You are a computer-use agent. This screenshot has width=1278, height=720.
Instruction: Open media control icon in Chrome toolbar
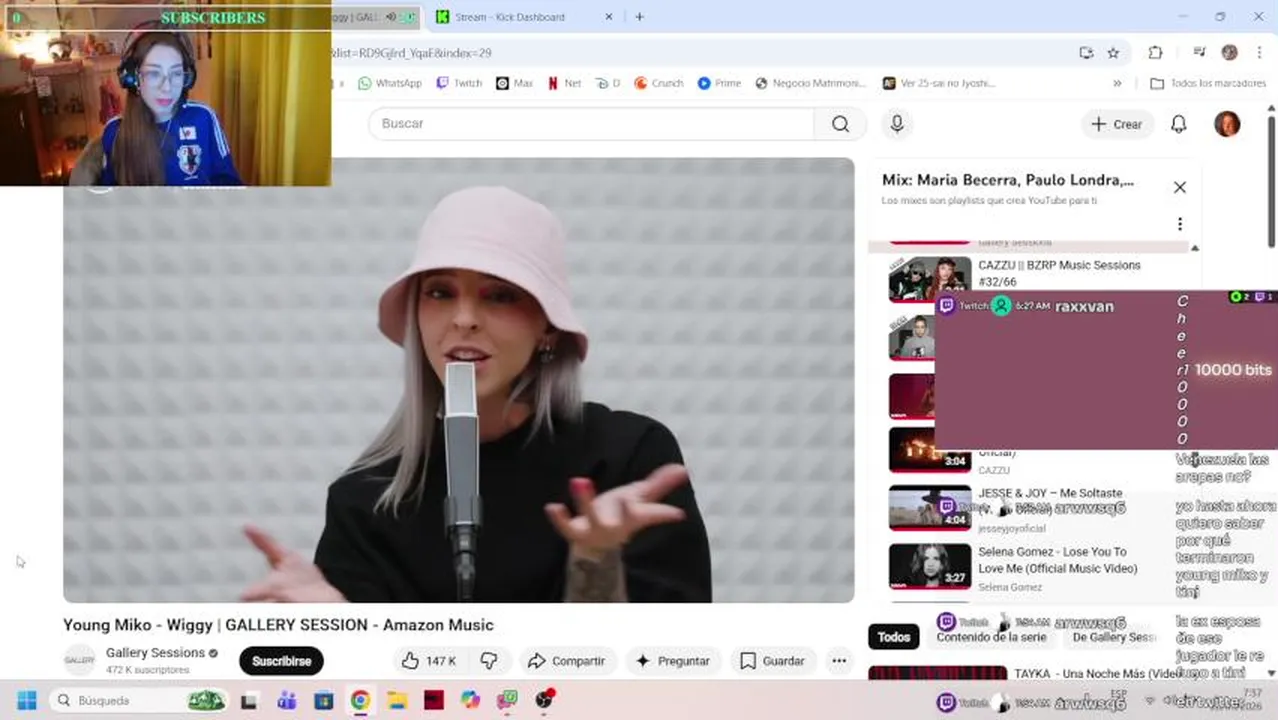click(1199, 53)
